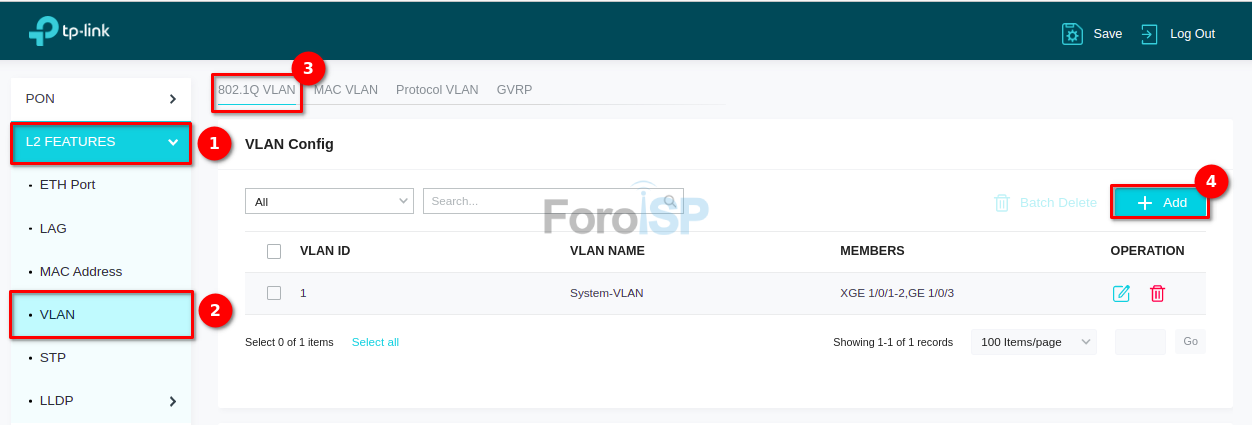
Task: Click the edit icon for System-VLAN
Action: click(x=1121, y=293)
